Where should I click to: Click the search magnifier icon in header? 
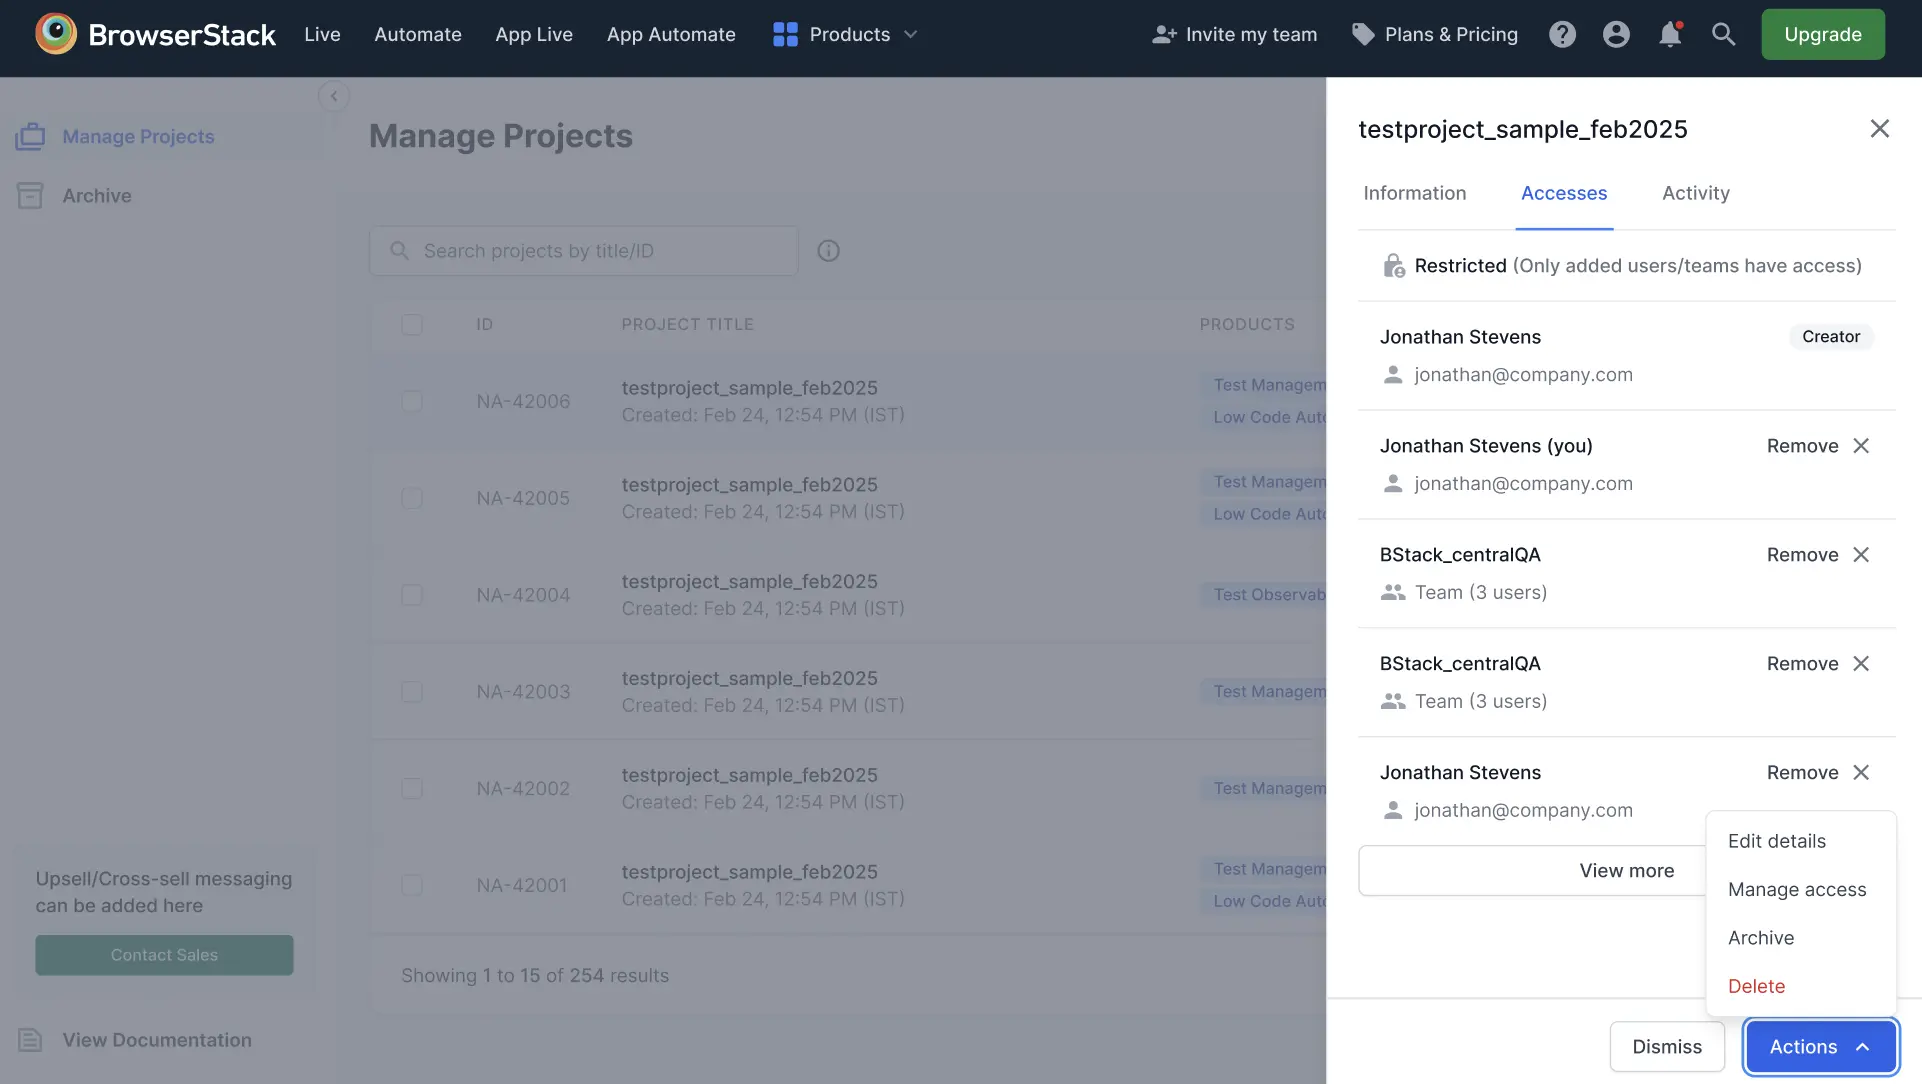point(1723,35)
